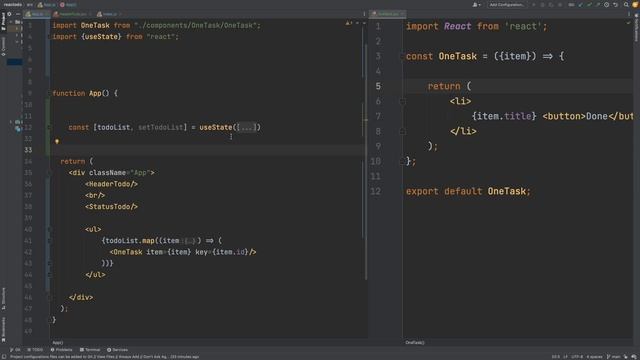Click the tool windows toggle icon bottom-left corner

click(x=4, y=357)
